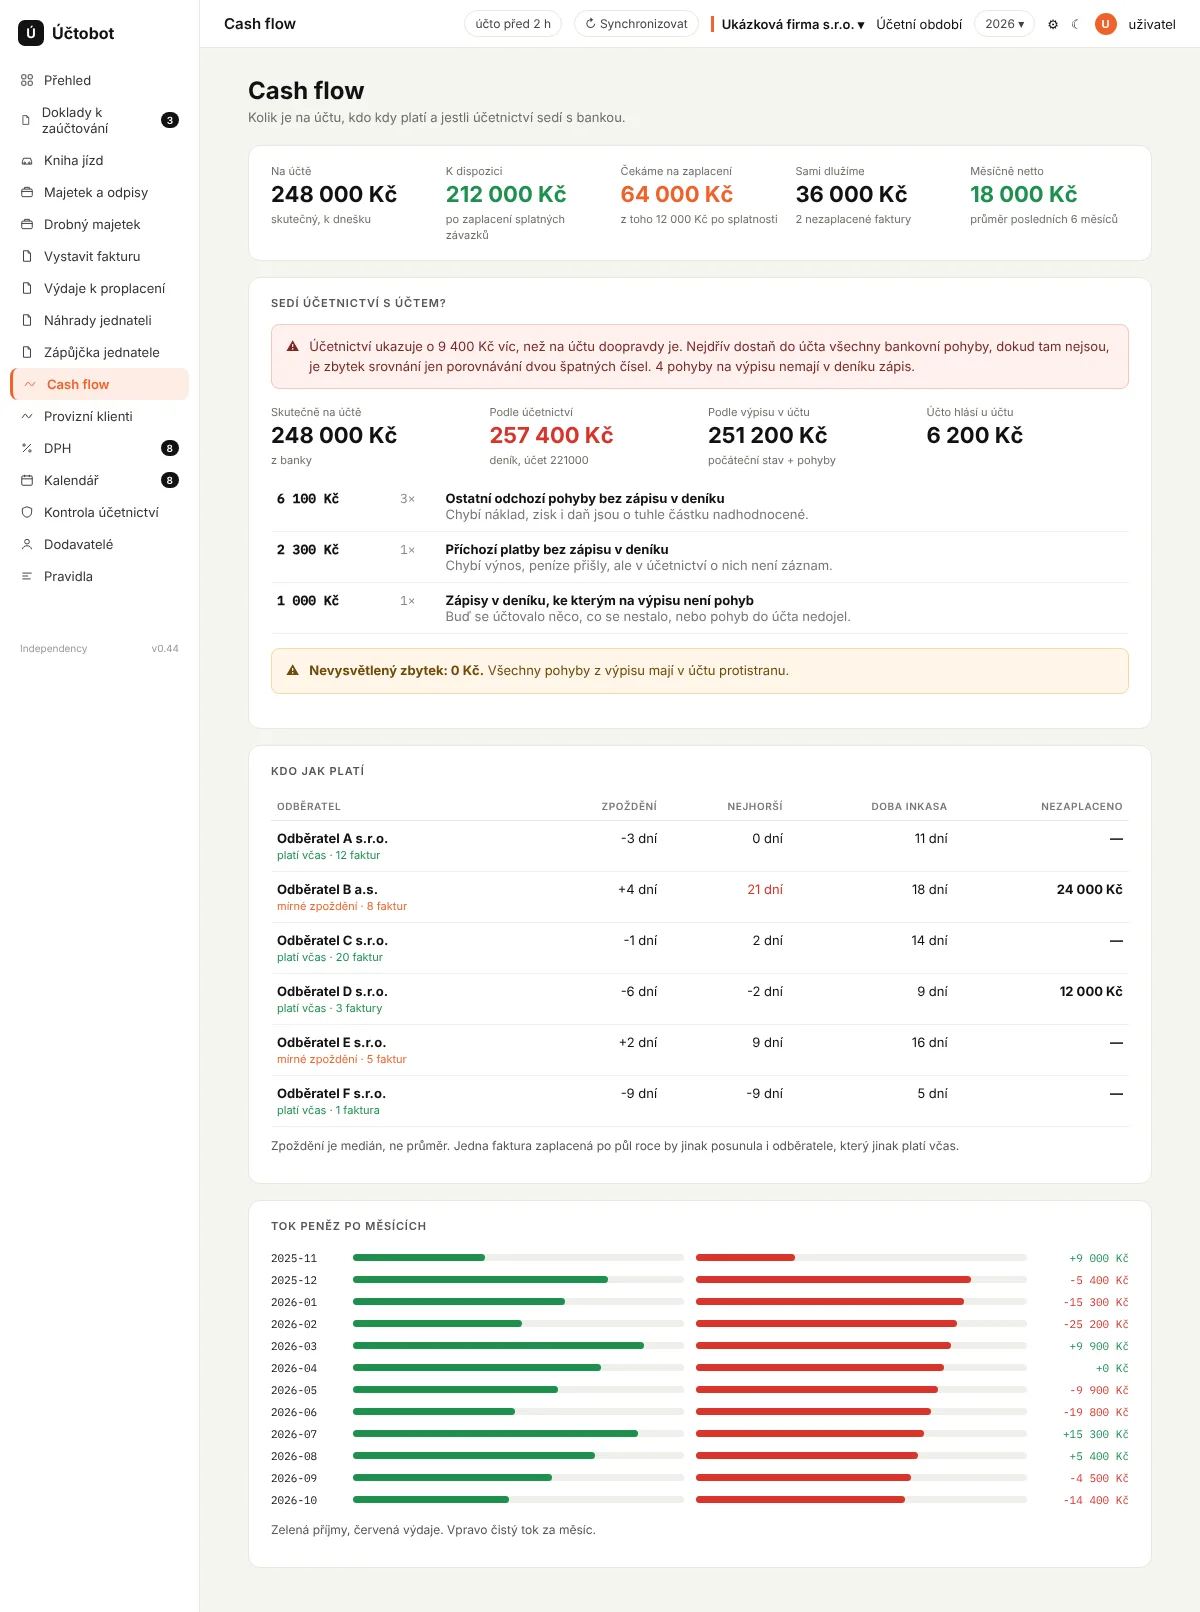Click the red "21 dní" worst delay value
This screenshot has width=1200, height=1612.
click(x=765, y=889)
